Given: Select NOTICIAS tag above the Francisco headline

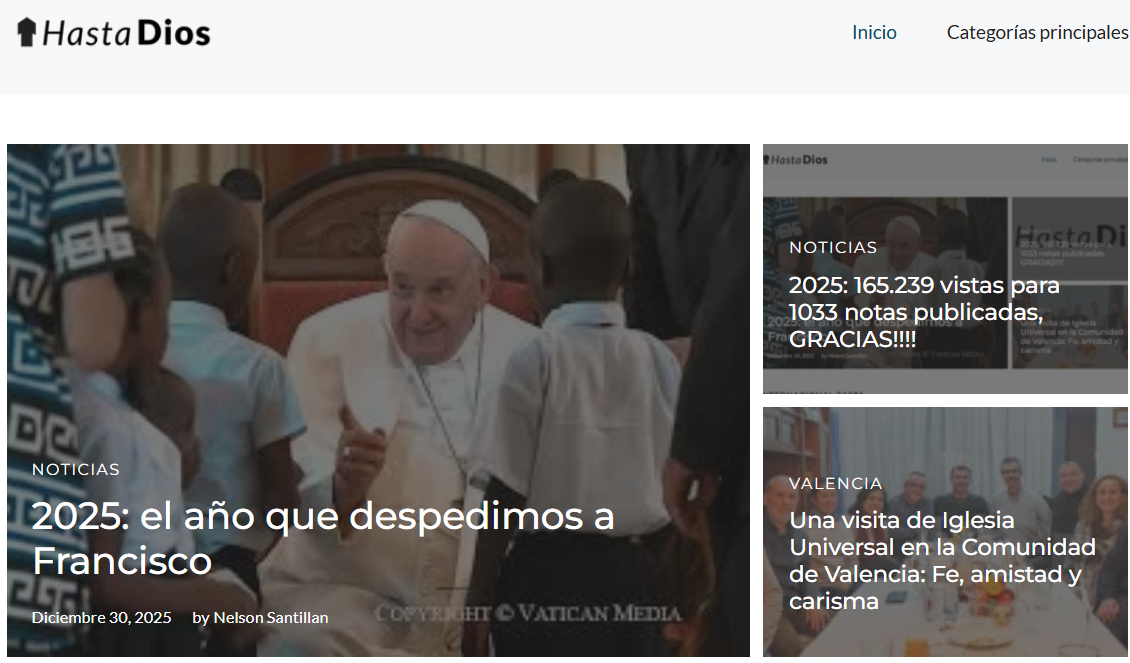Looking at the screenshot, I should click(x=76, y=469).
